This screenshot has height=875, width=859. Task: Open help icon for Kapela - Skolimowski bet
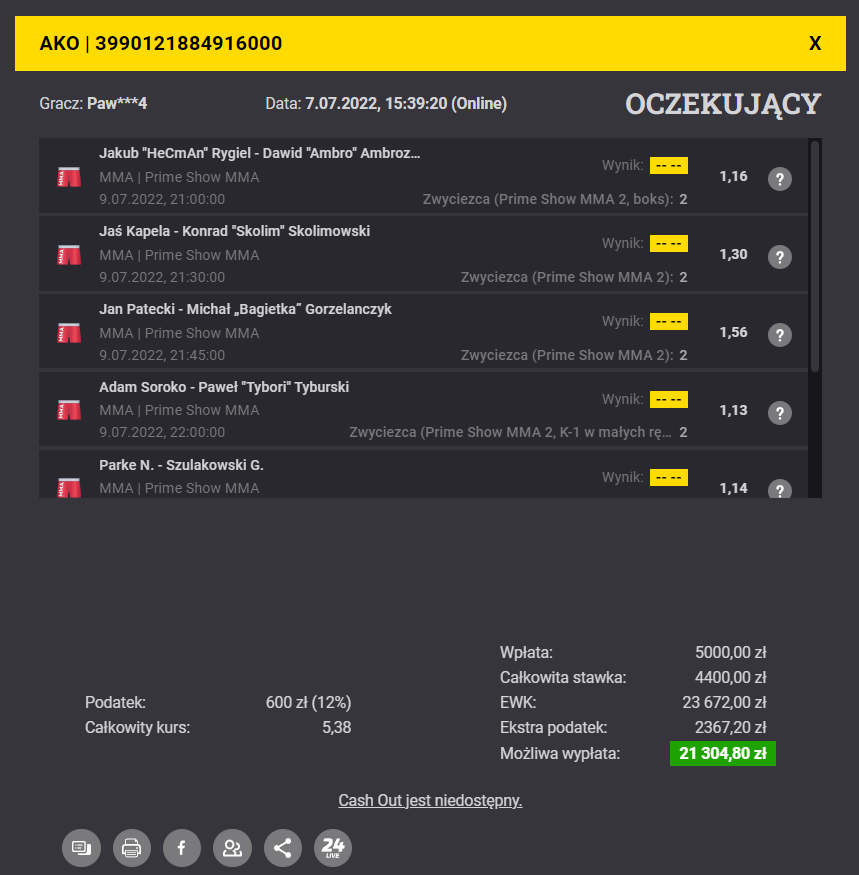pyautogui.click(x=780, y=257)
